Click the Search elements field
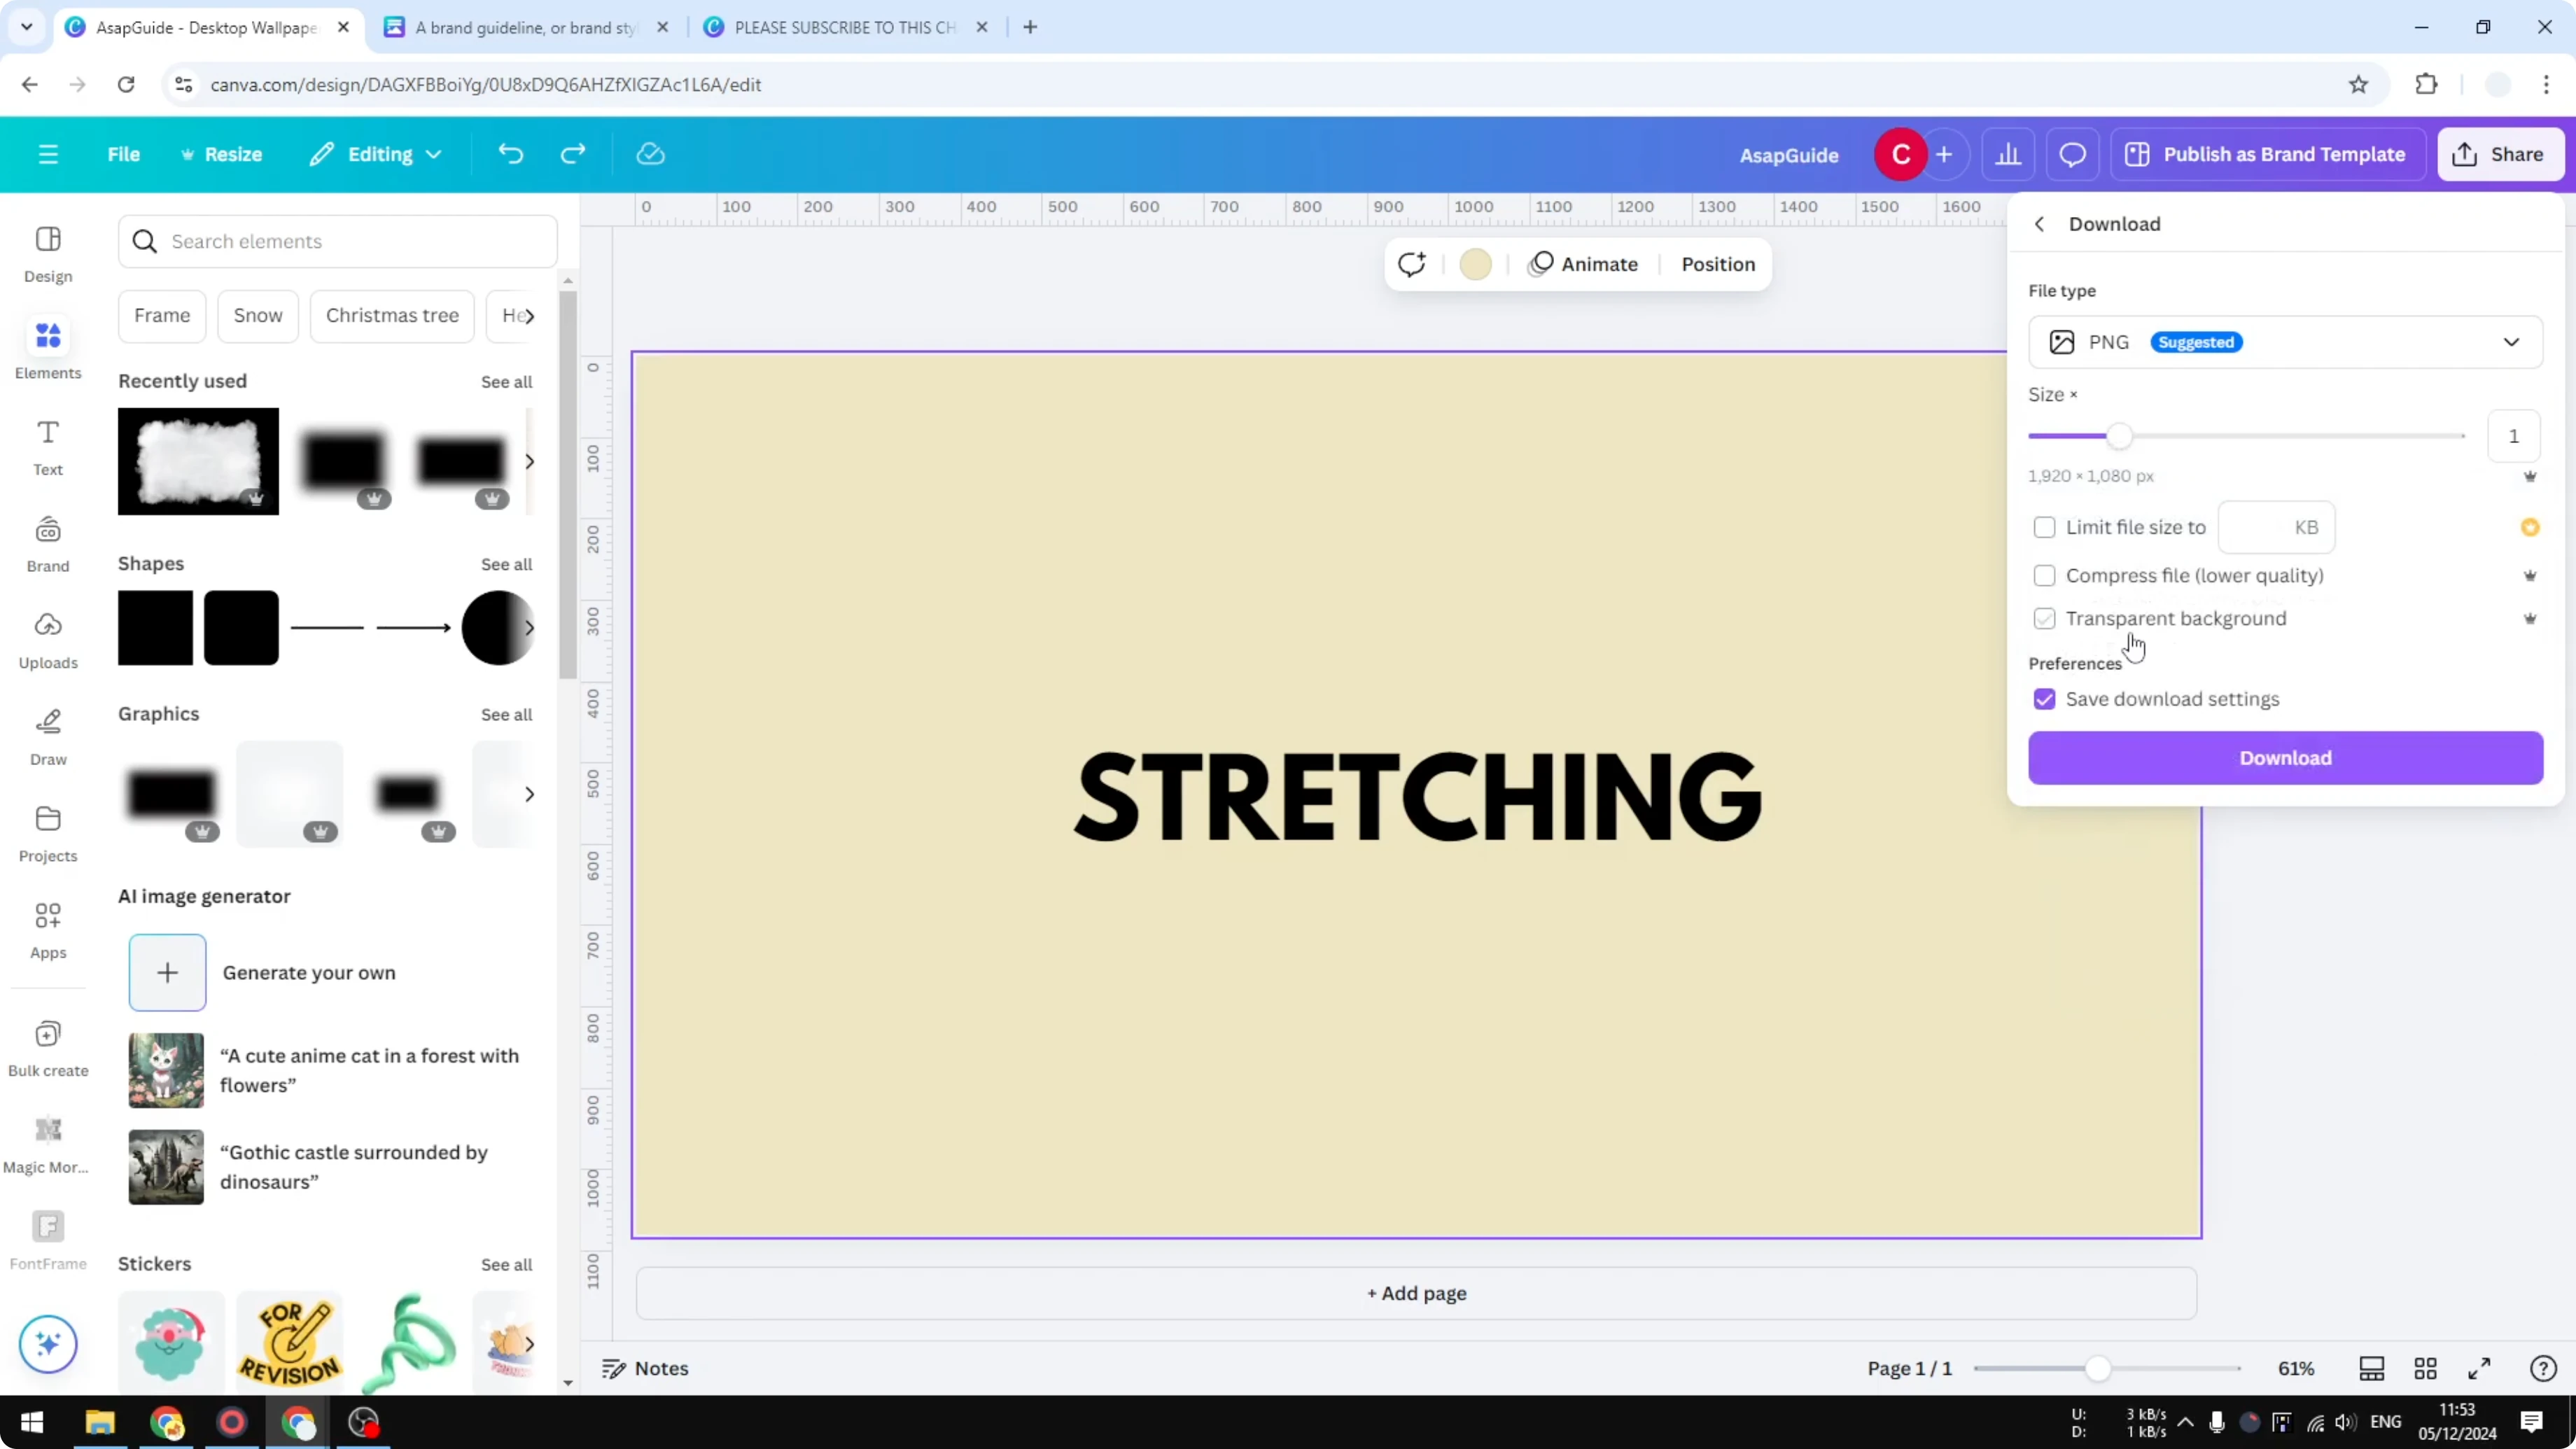 point(338,241)
